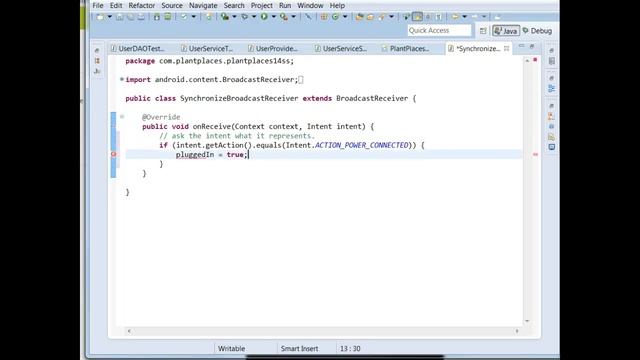Expand the External Tools dropdown arrow
640x360 pixels.
[293, 17]
